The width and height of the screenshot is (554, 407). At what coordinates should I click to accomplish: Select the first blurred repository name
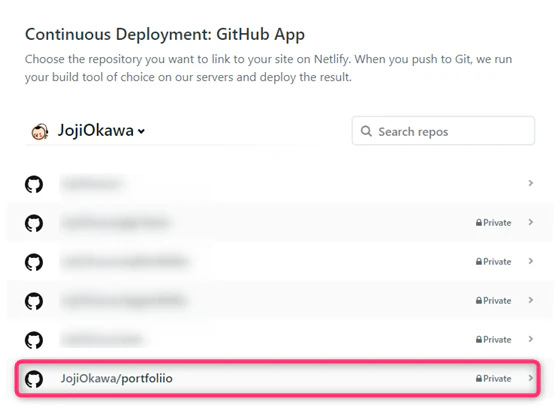click(93, 184)
